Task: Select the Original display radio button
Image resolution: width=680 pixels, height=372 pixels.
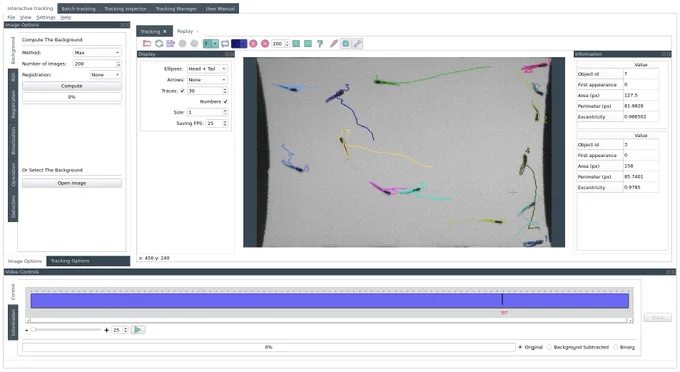Action: point(520,347)
